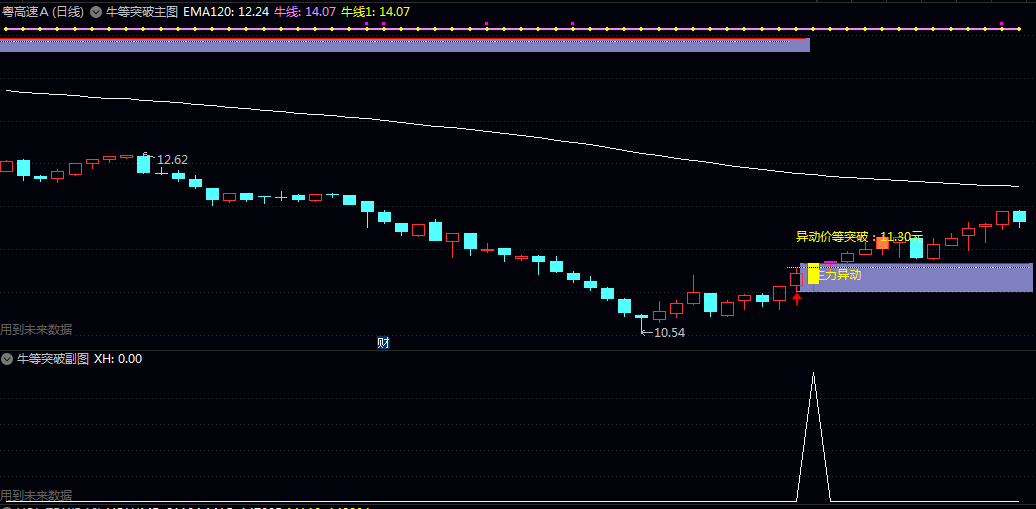Expand the 牛等突破副图 indicator dropdown arrow

coord(7,359)
